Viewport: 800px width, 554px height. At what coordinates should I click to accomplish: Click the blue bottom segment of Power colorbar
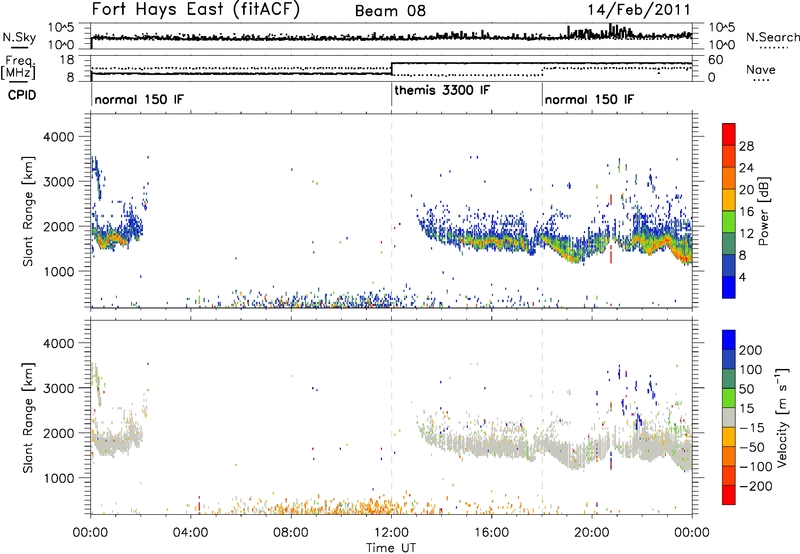coord(729,287)
